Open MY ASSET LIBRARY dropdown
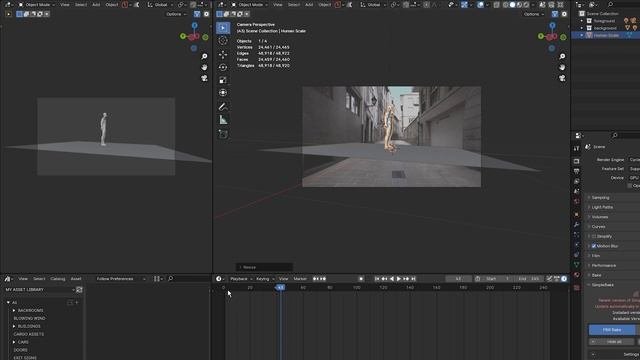Image resolution: width=640 pixels, height=360 pixels. coord(40,290)
